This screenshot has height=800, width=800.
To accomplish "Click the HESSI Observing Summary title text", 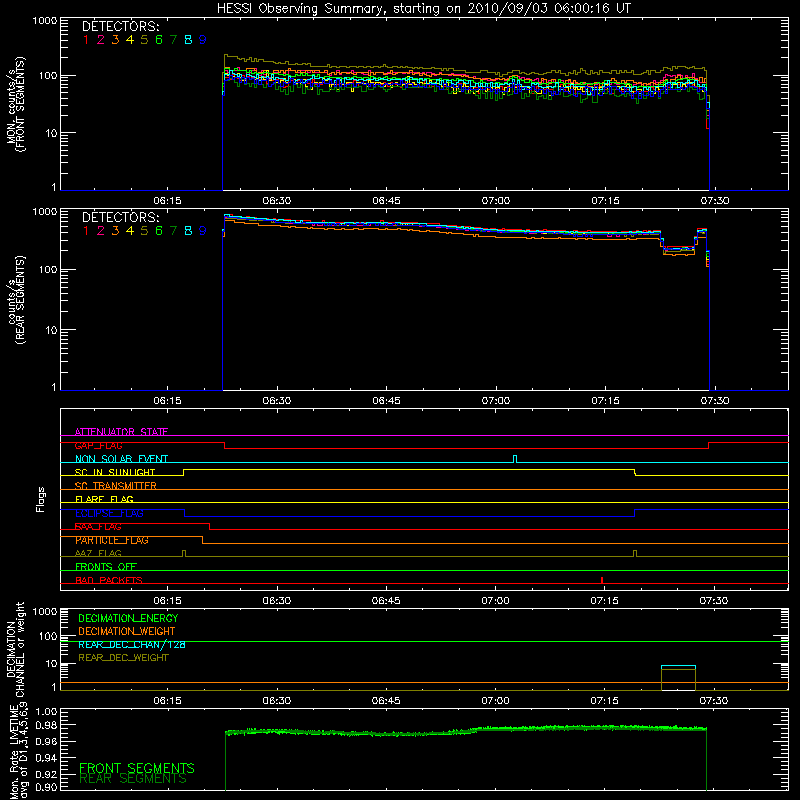I will [423, 8].
